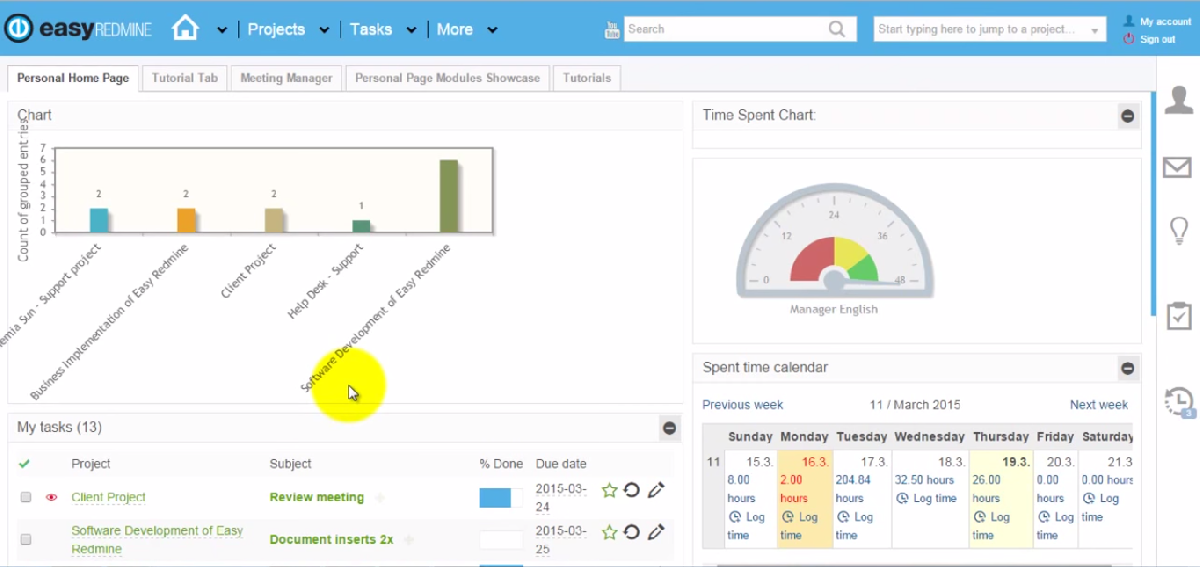Screen dimensions: 1200x567
Task: Open Software Development of Easy Redmine project link
Action: tap(157, 540)
